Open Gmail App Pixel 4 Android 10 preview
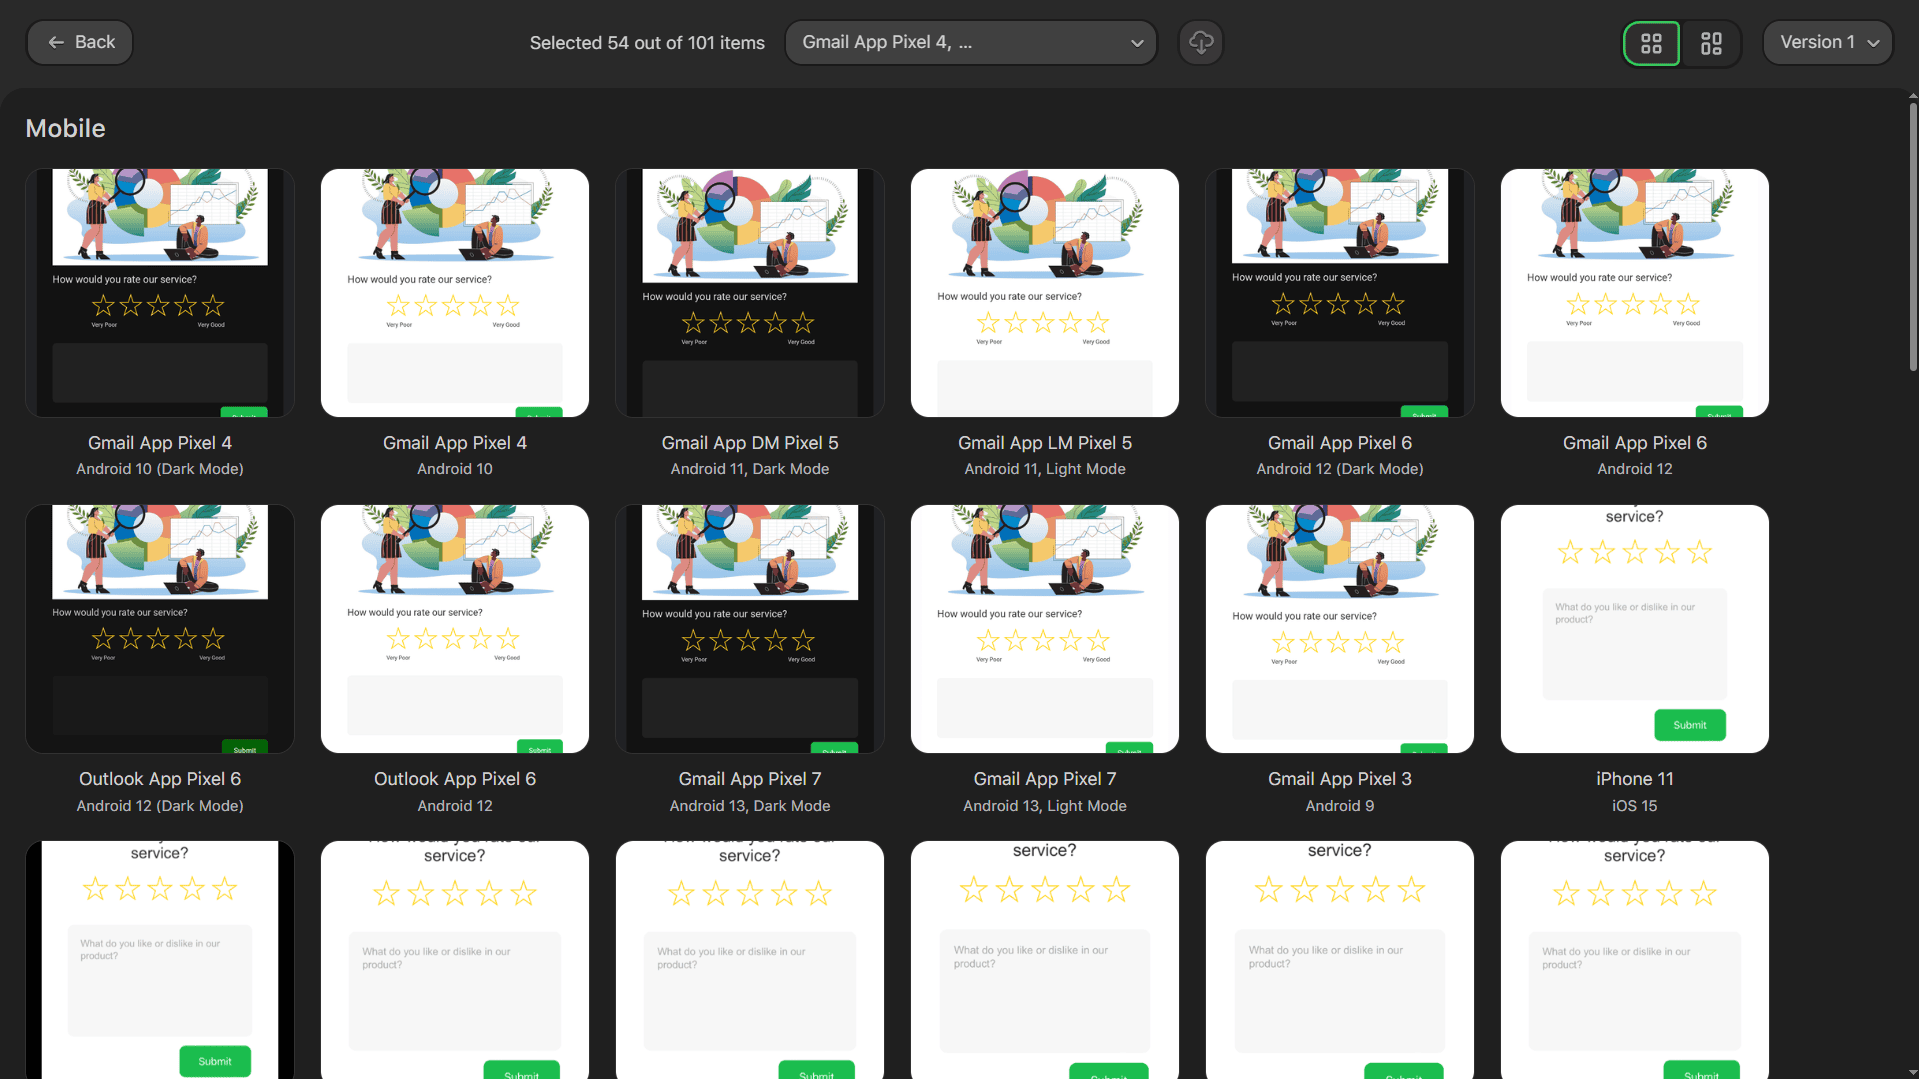The width and height of the screenshot is (1919, 1079). [x=455, y=293]
